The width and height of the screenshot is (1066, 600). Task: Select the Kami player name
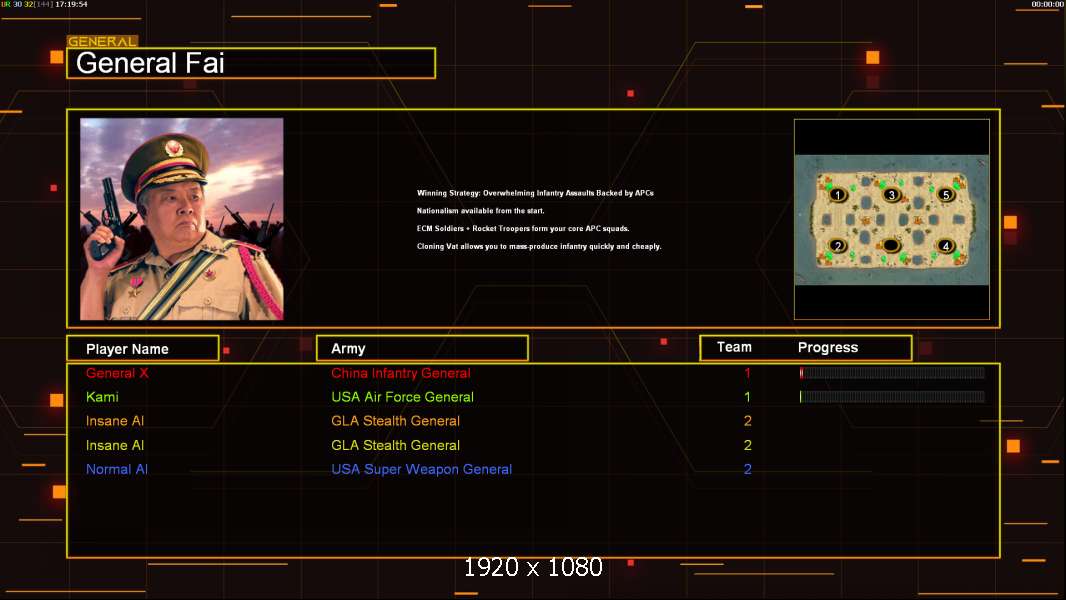click(x=102, y=397)
